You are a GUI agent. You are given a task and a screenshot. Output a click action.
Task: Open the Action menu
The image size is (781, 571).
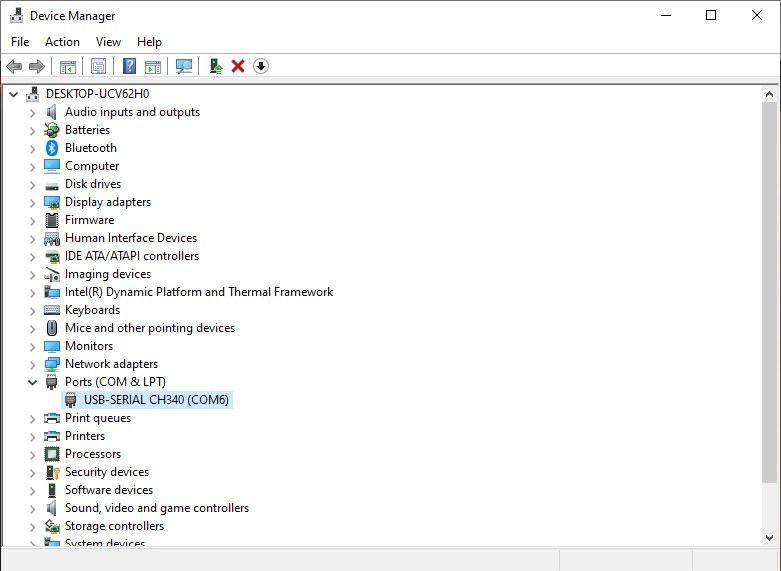pos(62,42)
